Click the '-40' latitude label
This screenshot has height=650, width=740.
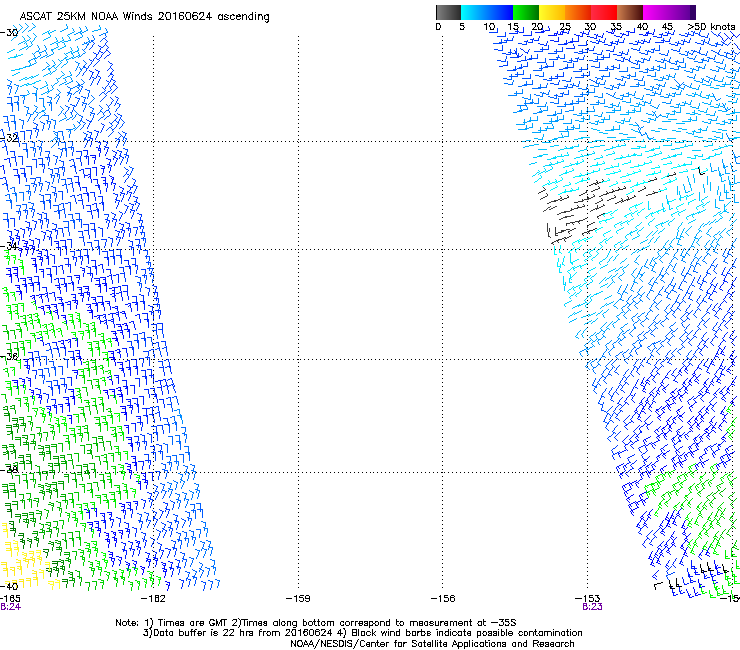(9, 586)
